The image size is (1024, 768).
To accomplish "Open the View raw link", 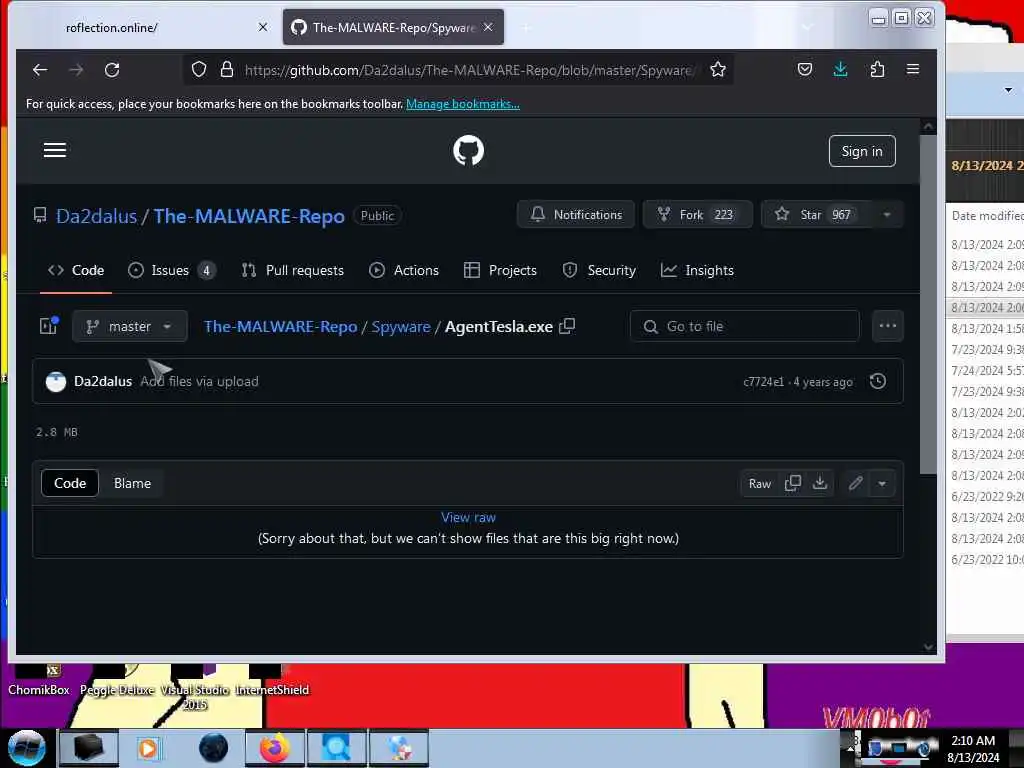I will (x=468, y=517).
